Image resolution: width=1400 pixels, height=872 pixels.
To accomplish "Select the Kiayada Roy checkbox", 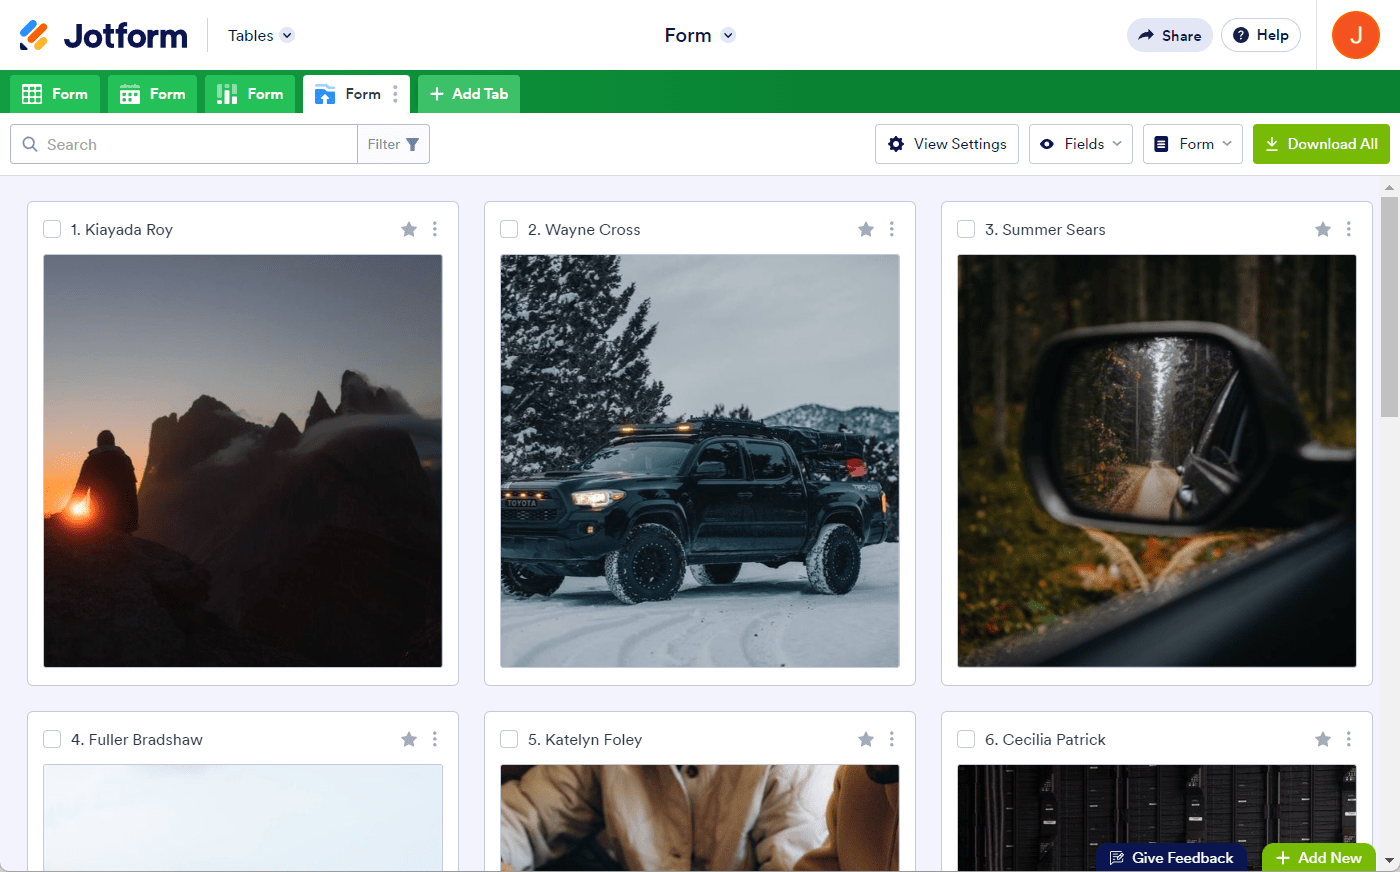I will tap(52, 230).
